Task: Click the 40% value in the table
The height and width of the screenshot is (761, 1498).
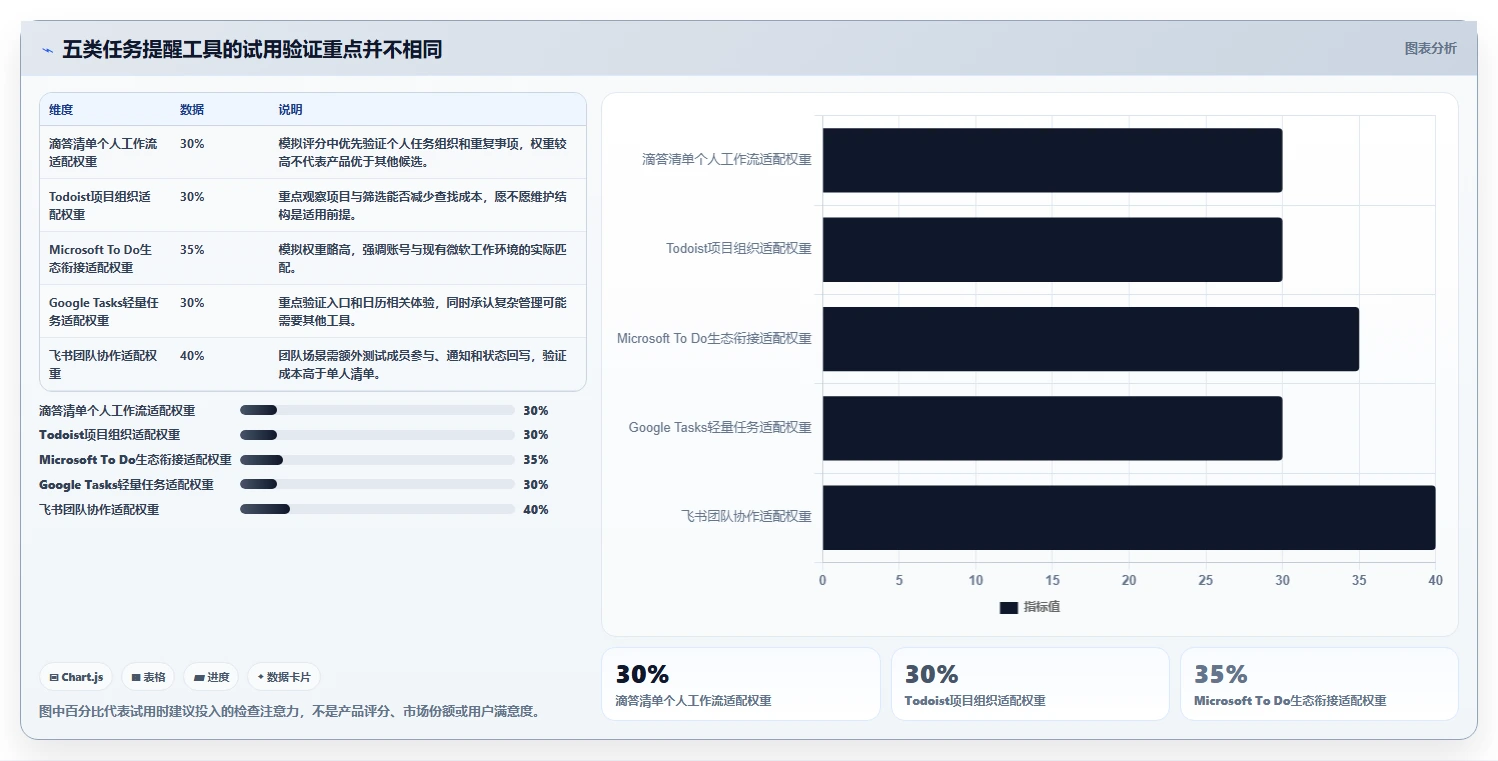Action: pyautogui.click(x=192, y=356)
